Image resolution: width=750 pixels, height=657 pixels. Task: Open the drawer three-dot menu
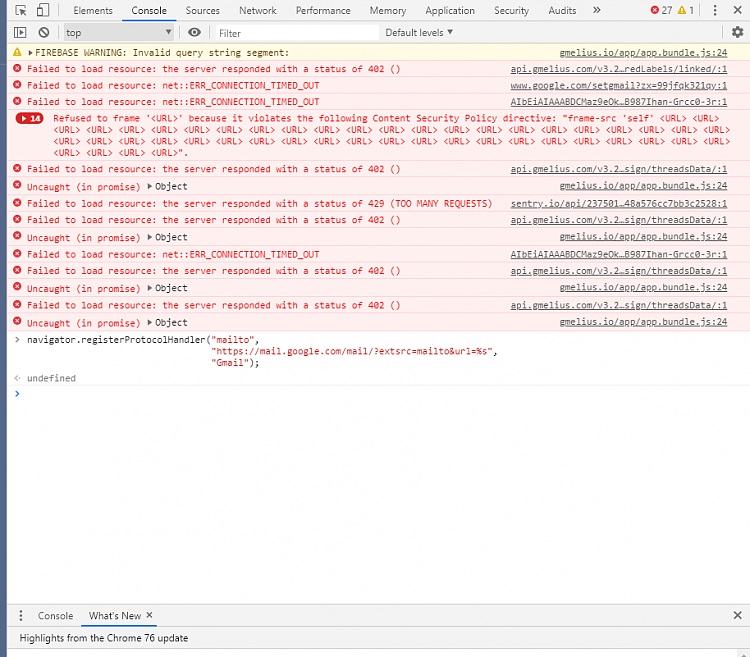[20, 616]
